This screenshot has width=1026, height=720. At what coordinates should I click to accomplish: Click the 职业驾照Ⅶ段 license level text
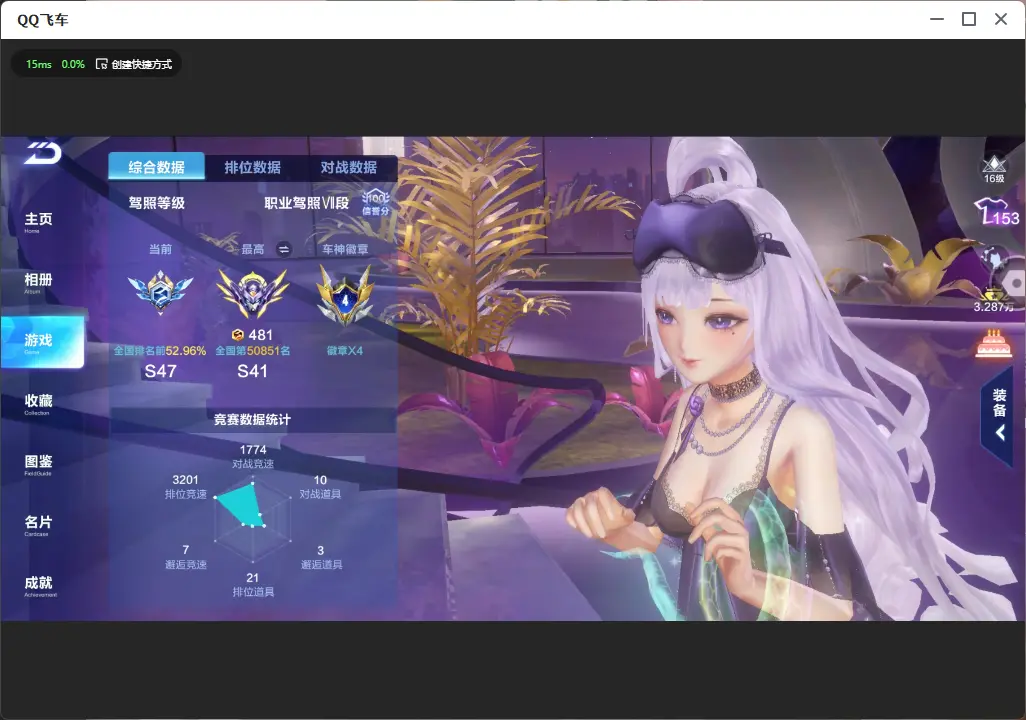coord(307,203)
